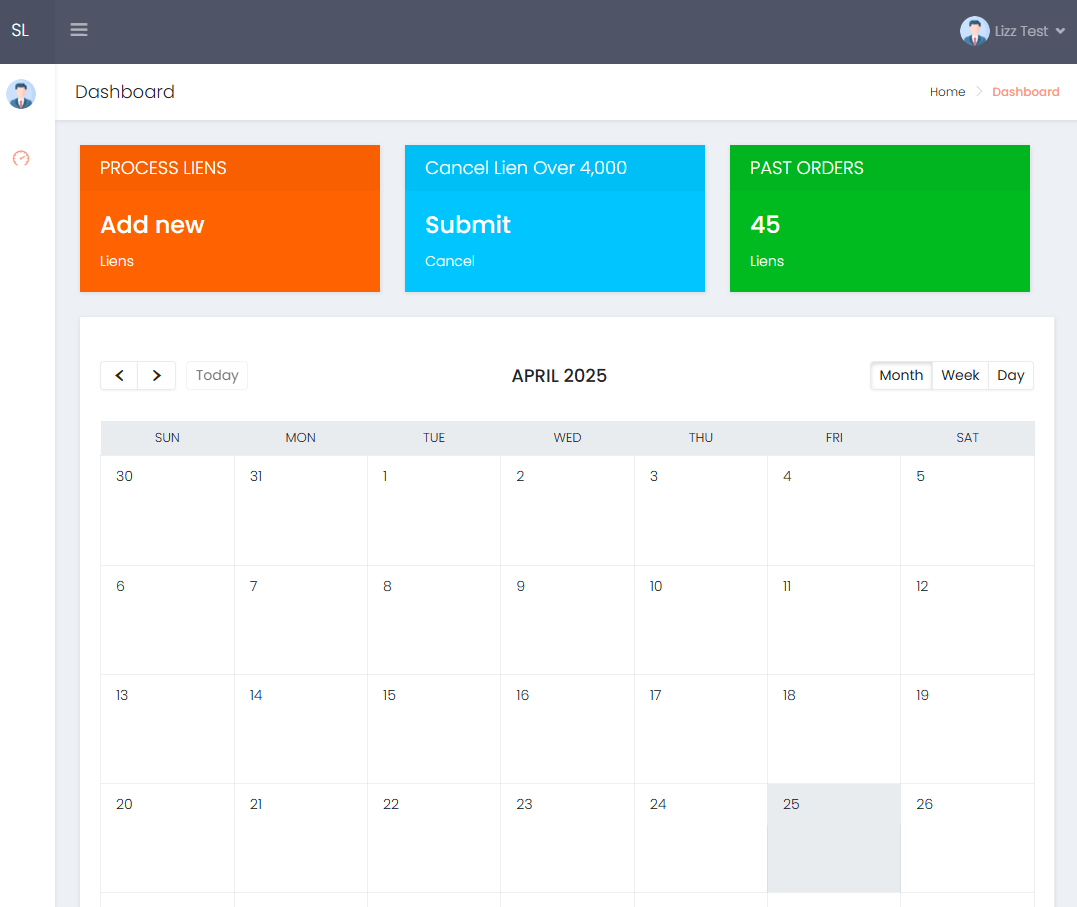Screen dimensions: 1077x907
Task: Select day 7 in the calendar
Action: click(301, 620)
